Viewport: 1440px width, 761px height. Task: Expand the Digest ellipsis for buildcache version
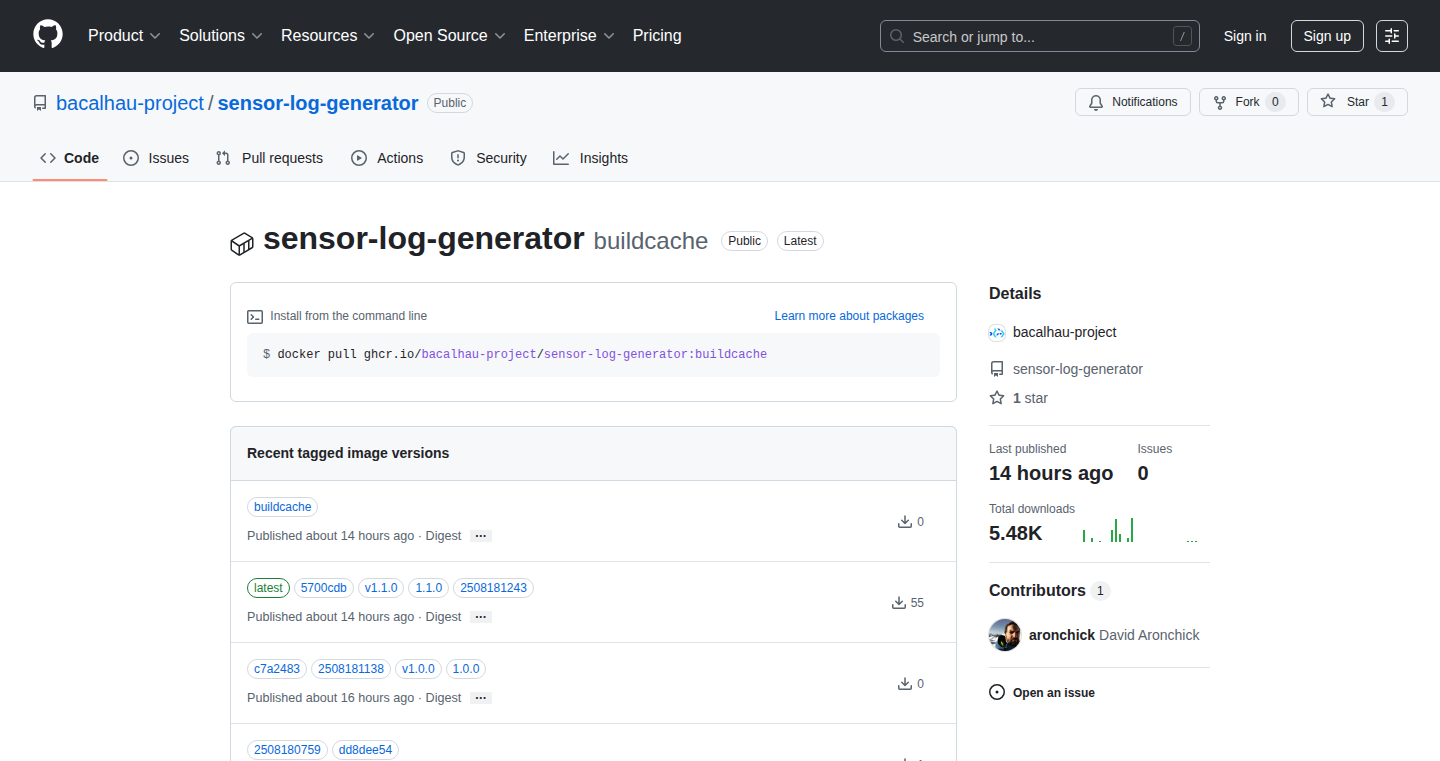coord(481,536)
